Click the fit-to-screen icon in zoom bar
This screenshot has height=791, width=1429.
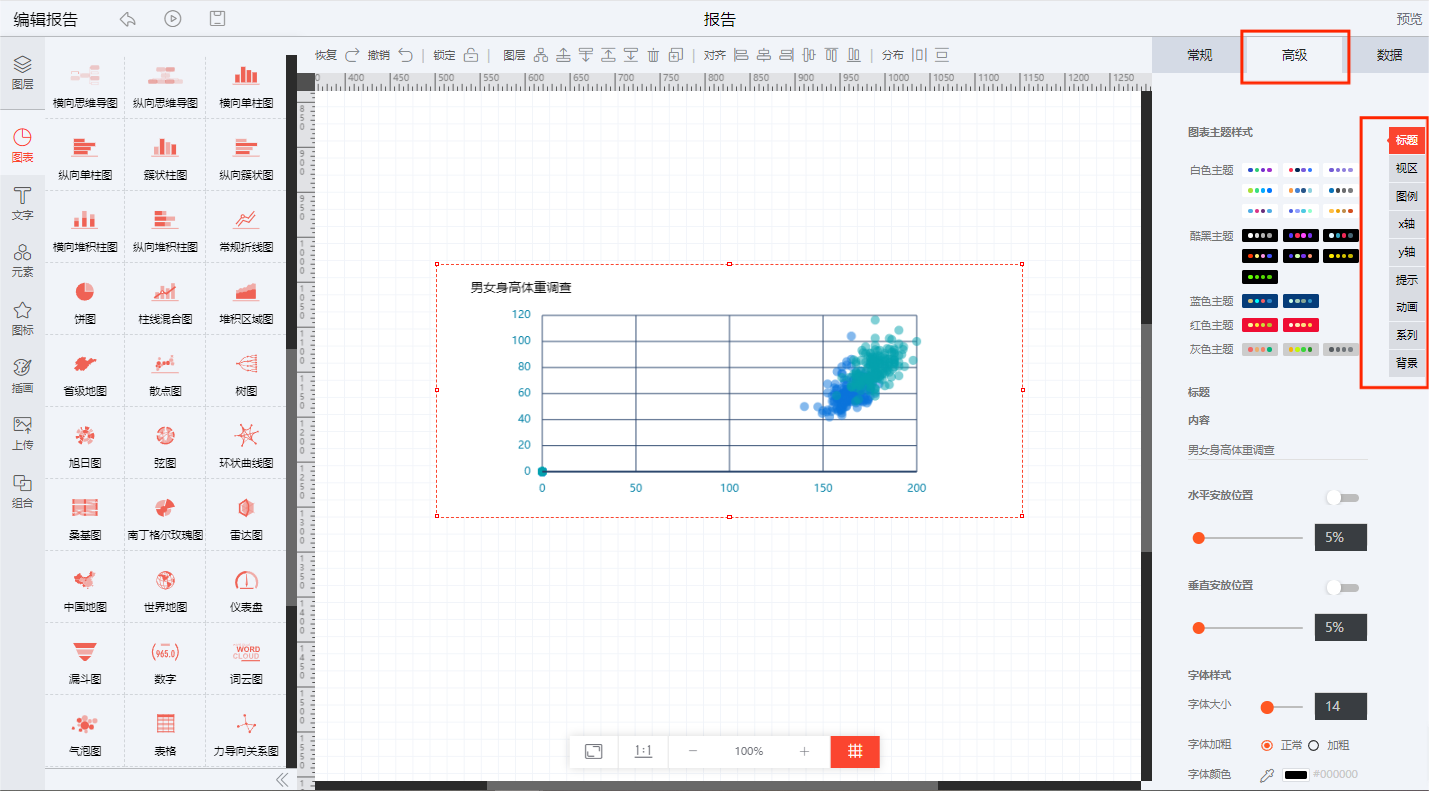tap(593, 751)
